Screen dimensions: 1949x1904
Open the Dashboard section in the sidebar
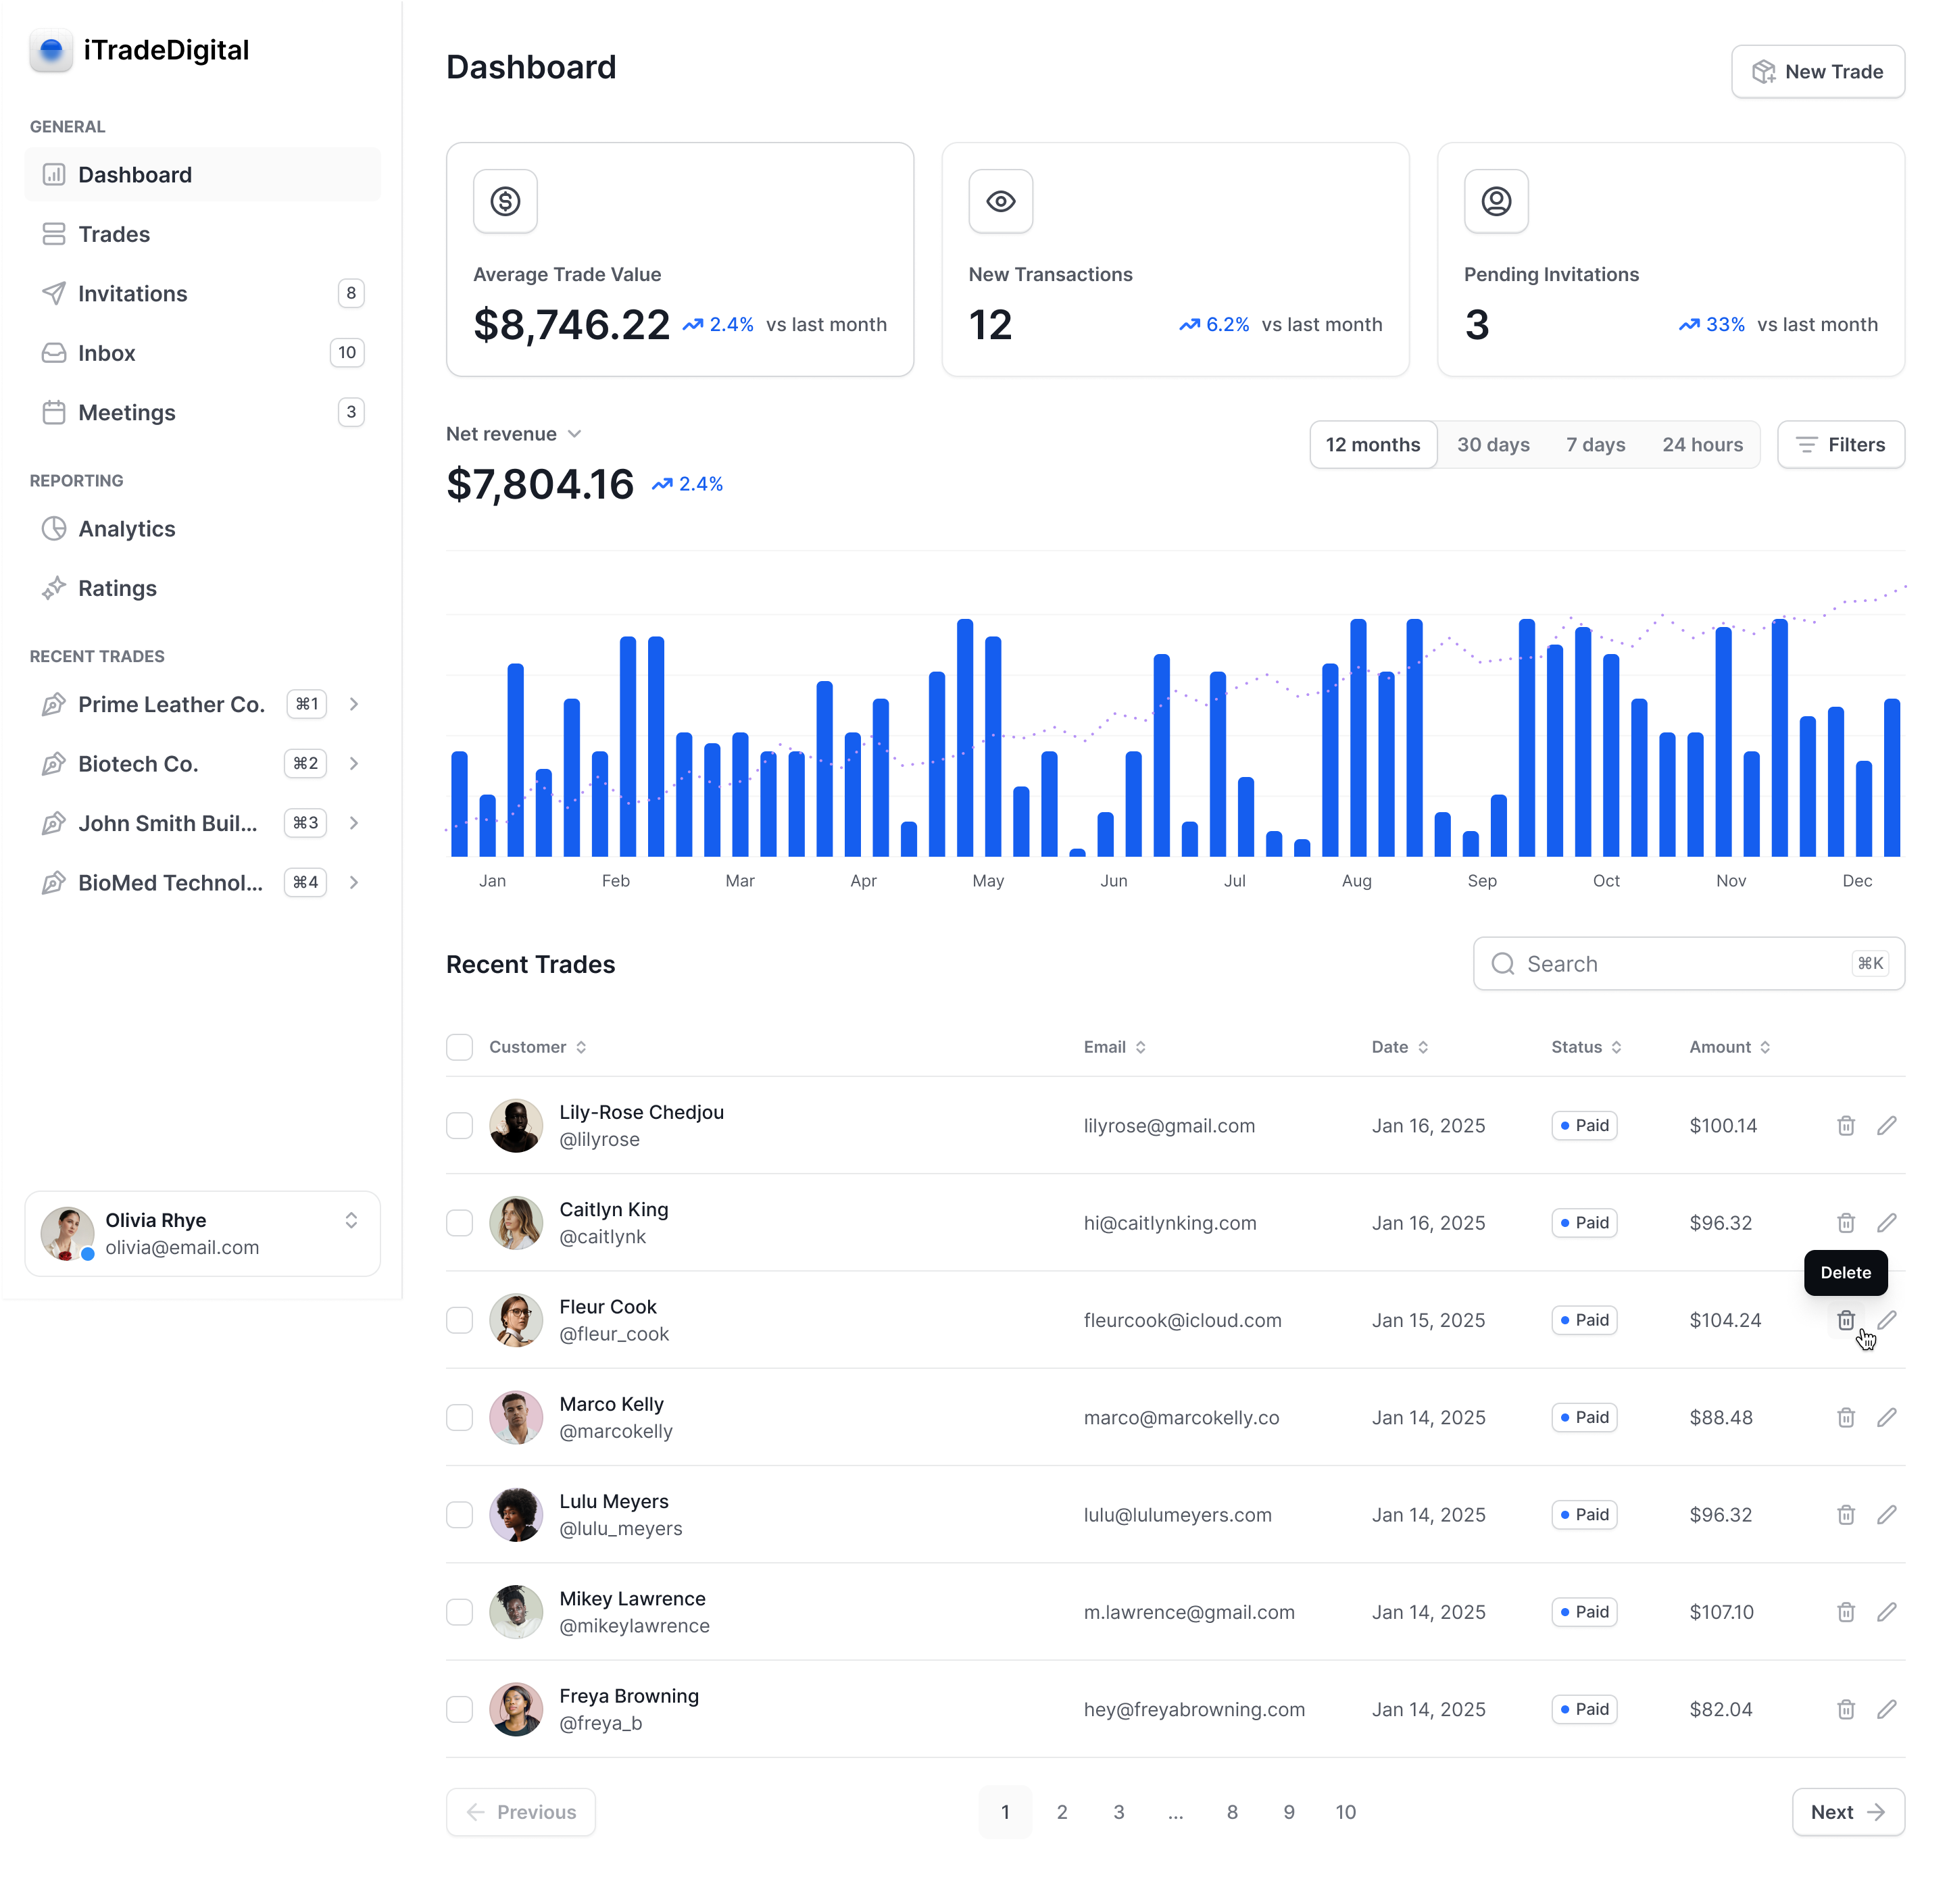click(x=134, y=174)
